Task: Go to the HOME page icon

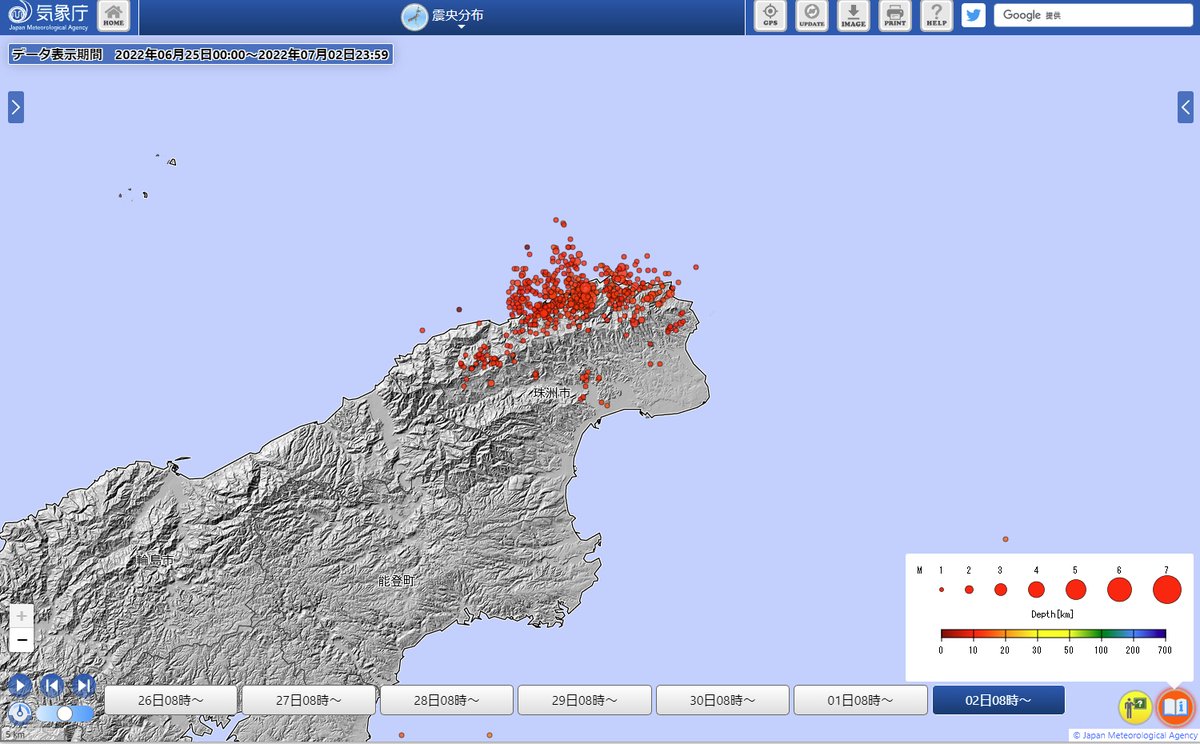Action: coord(114,16)
